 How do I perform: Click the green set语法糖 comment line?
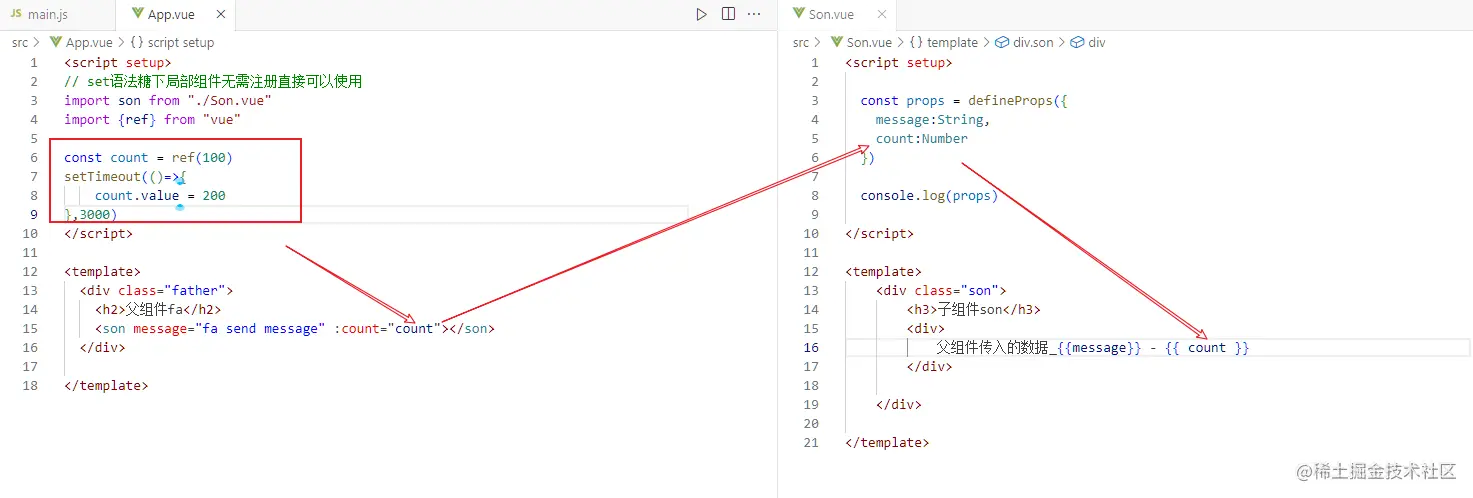(213, 81)
